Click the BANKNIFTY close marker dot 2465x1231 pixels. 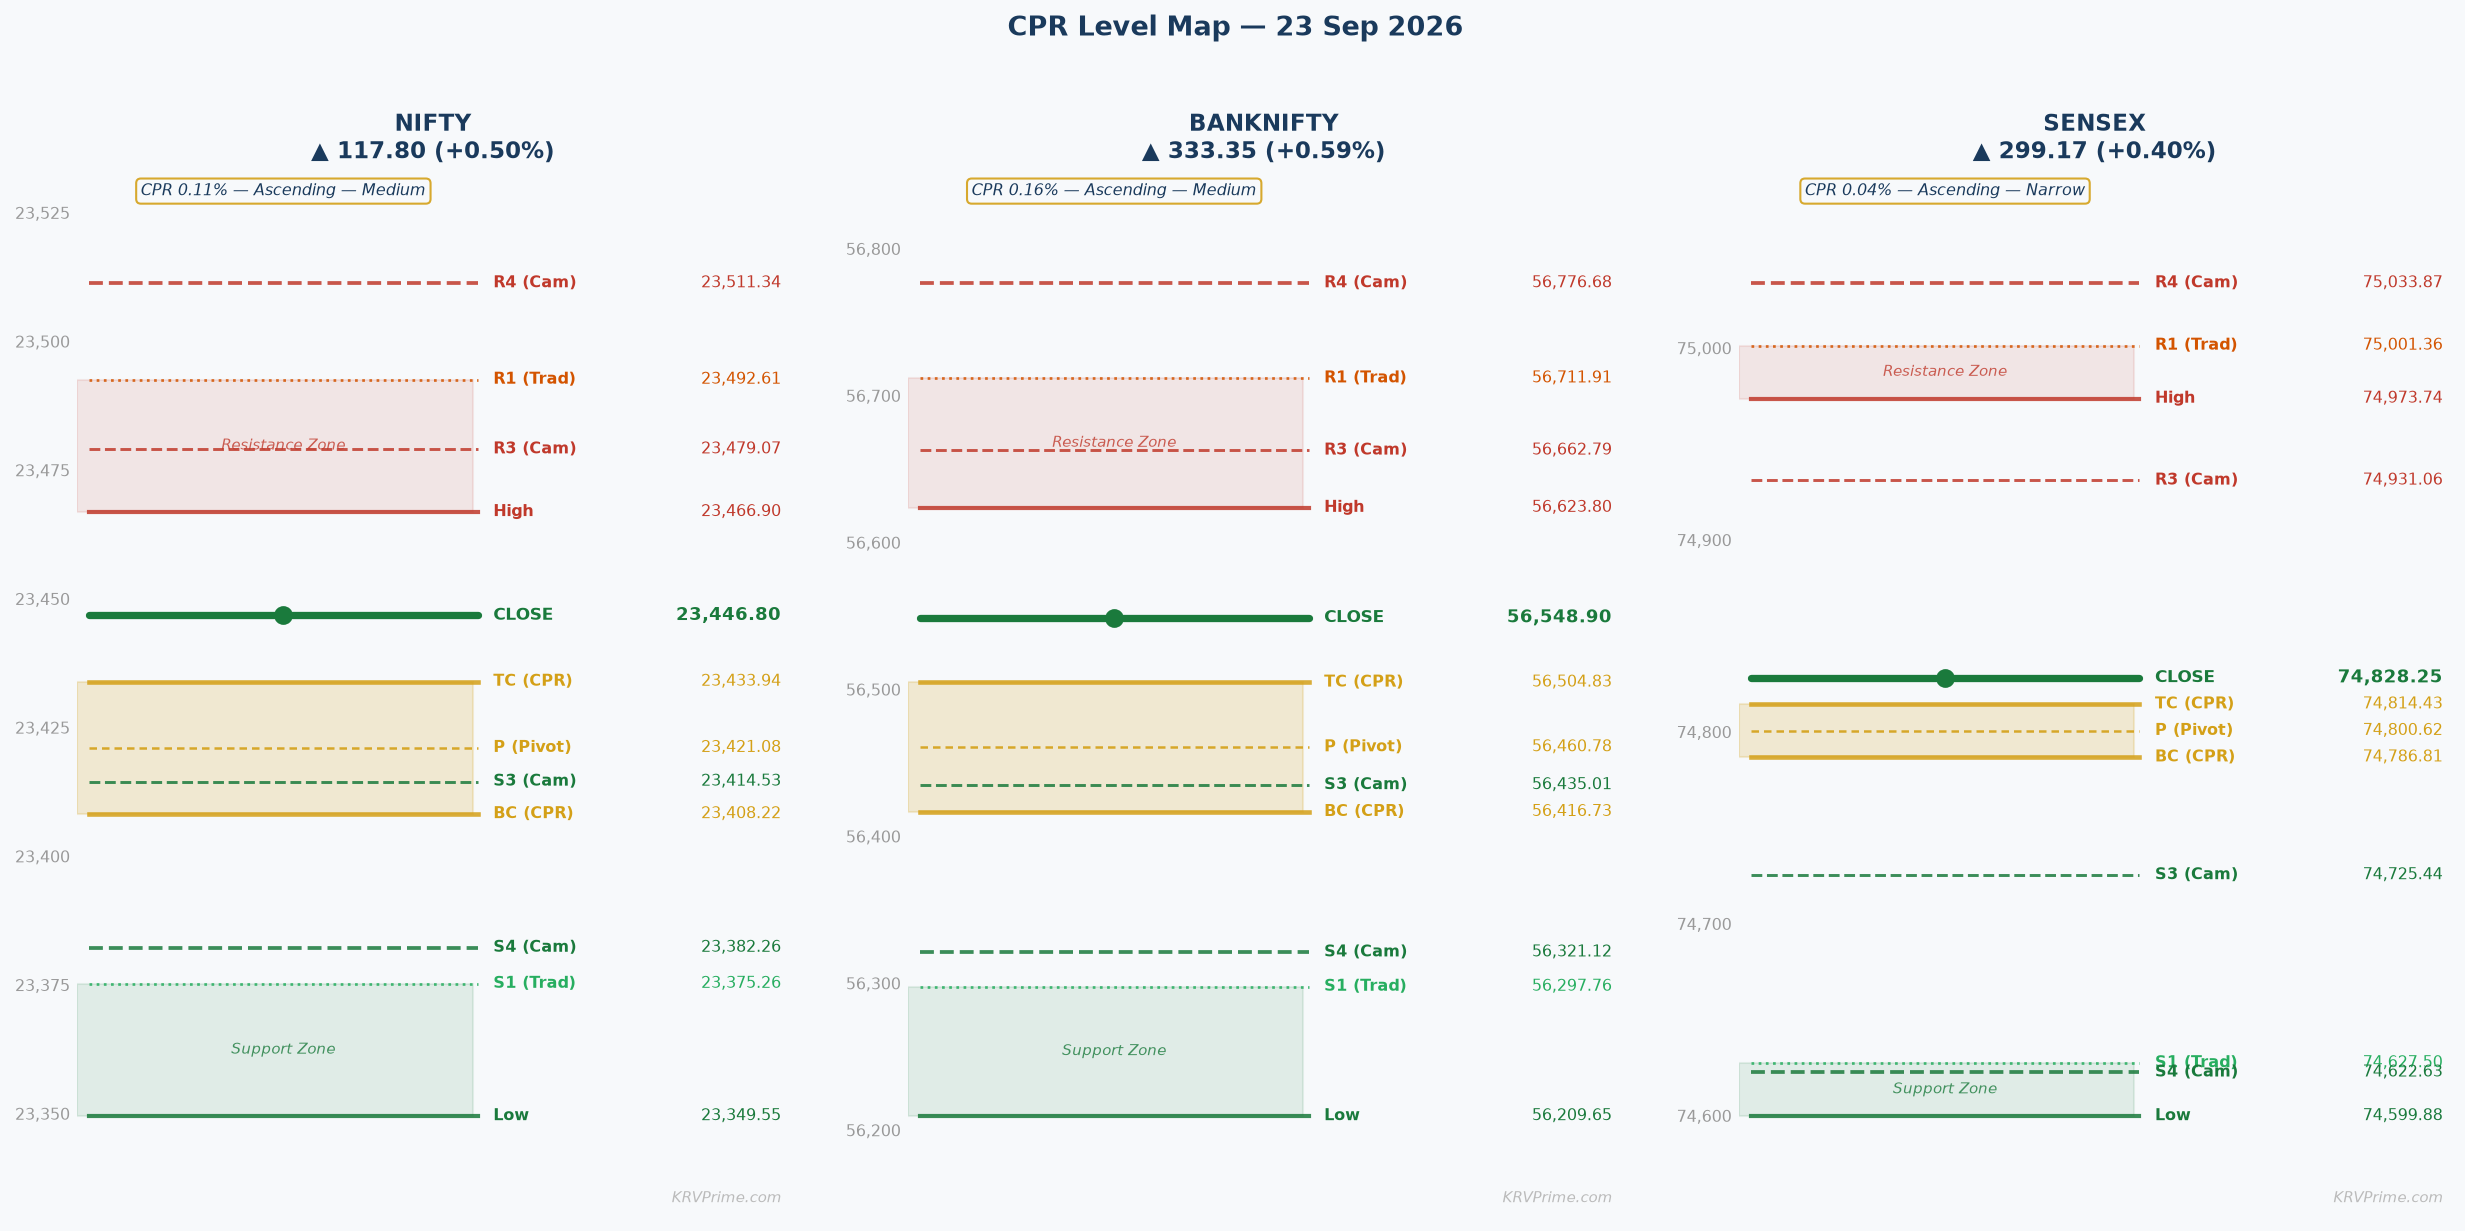coord(1114,618)
